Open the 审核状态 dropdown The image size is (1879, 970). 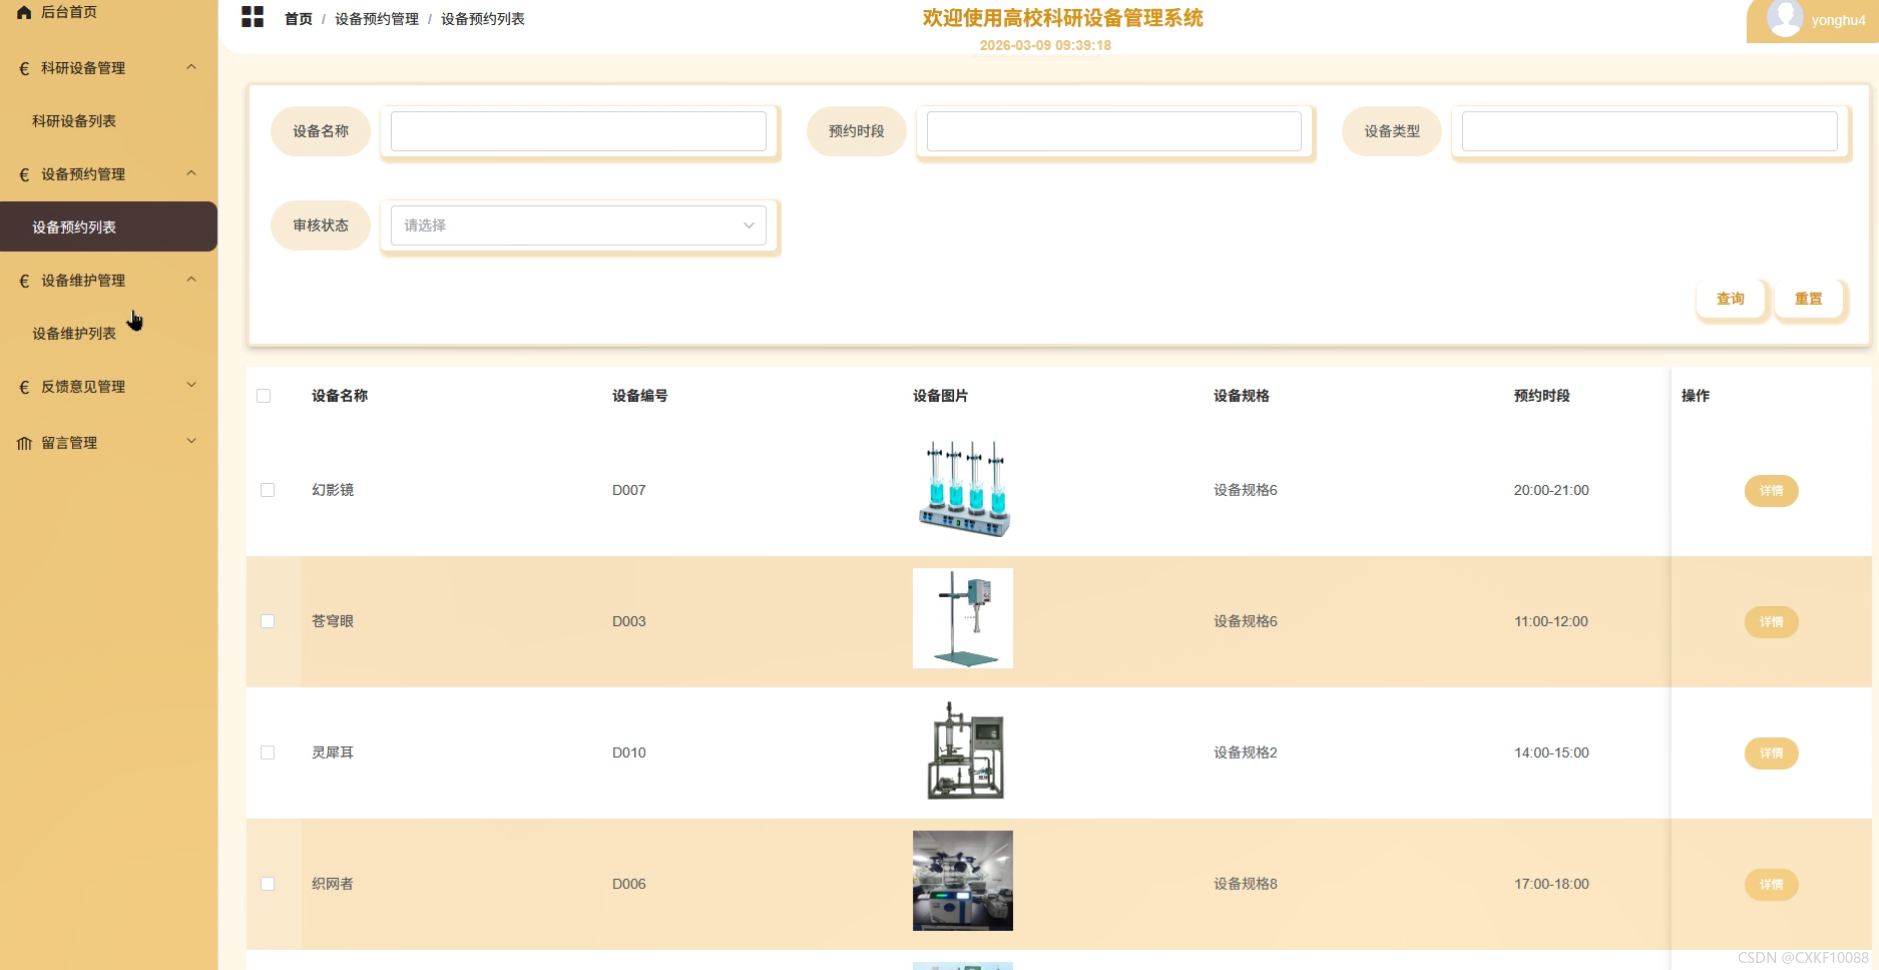(578, 225)
